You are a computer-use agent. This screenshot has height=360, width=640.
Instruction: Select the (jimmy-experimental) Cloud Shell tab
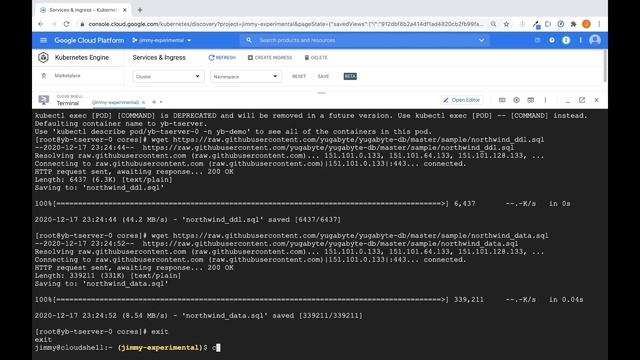[x=115, y=102]
